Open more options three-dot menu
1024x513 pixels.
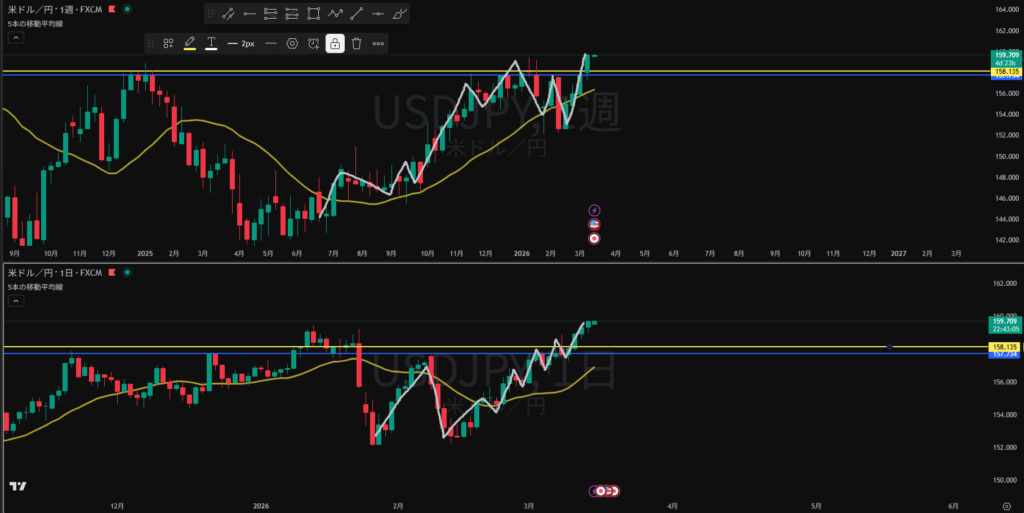378,43
